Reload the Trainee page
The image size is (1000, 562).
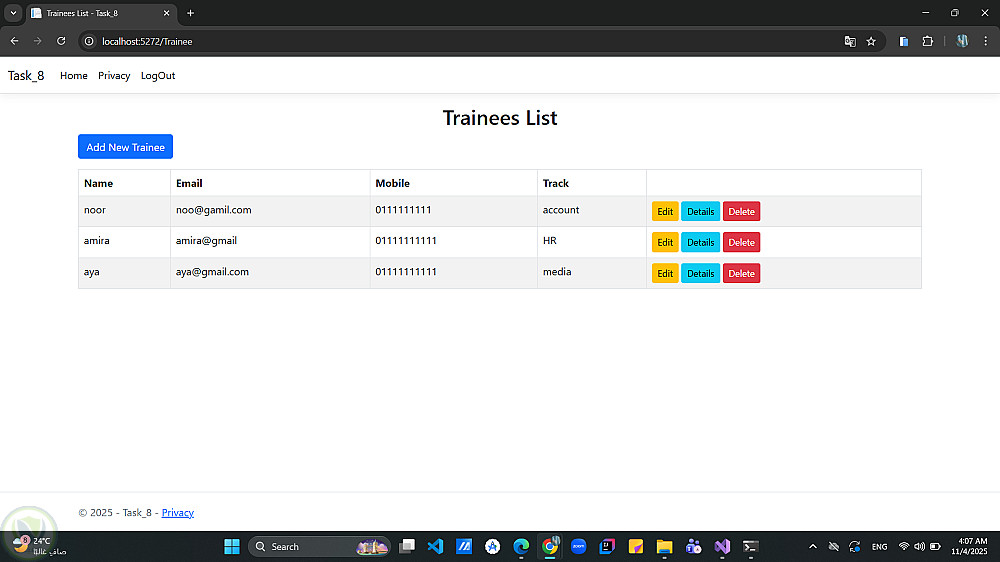(61, 41)
